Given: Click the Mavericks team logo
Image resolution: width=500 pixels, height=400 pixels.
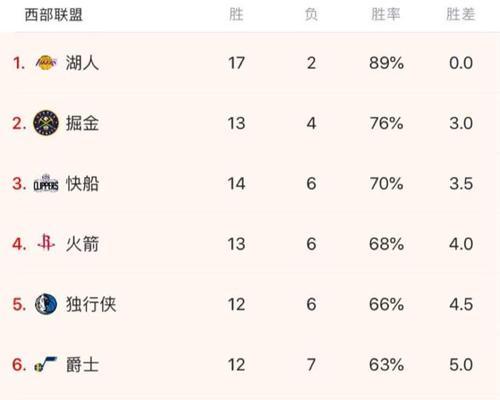Looking at the screenshot, I should [x=46, y=304].
